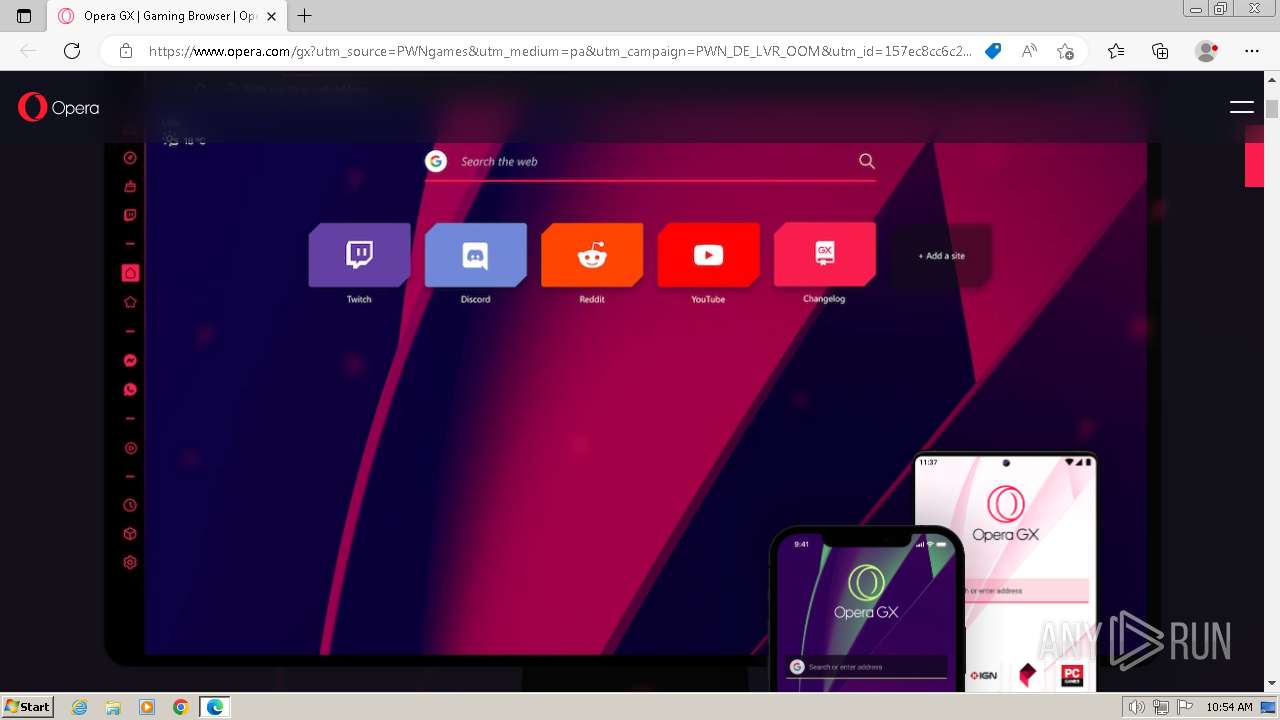The height and width of the screenshot is (720, 1280).
Task: View site information lock icon
Action: click(126, 51)
